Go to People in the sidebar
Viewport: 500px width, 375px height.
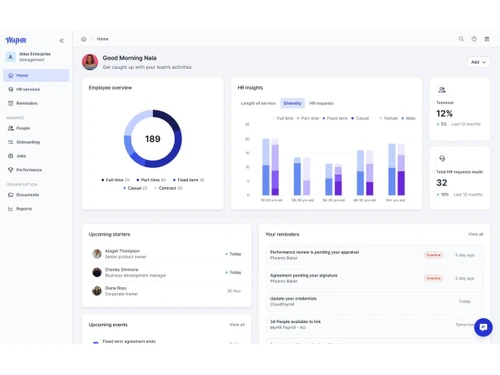pyautogui.click(x=36, y=128)
